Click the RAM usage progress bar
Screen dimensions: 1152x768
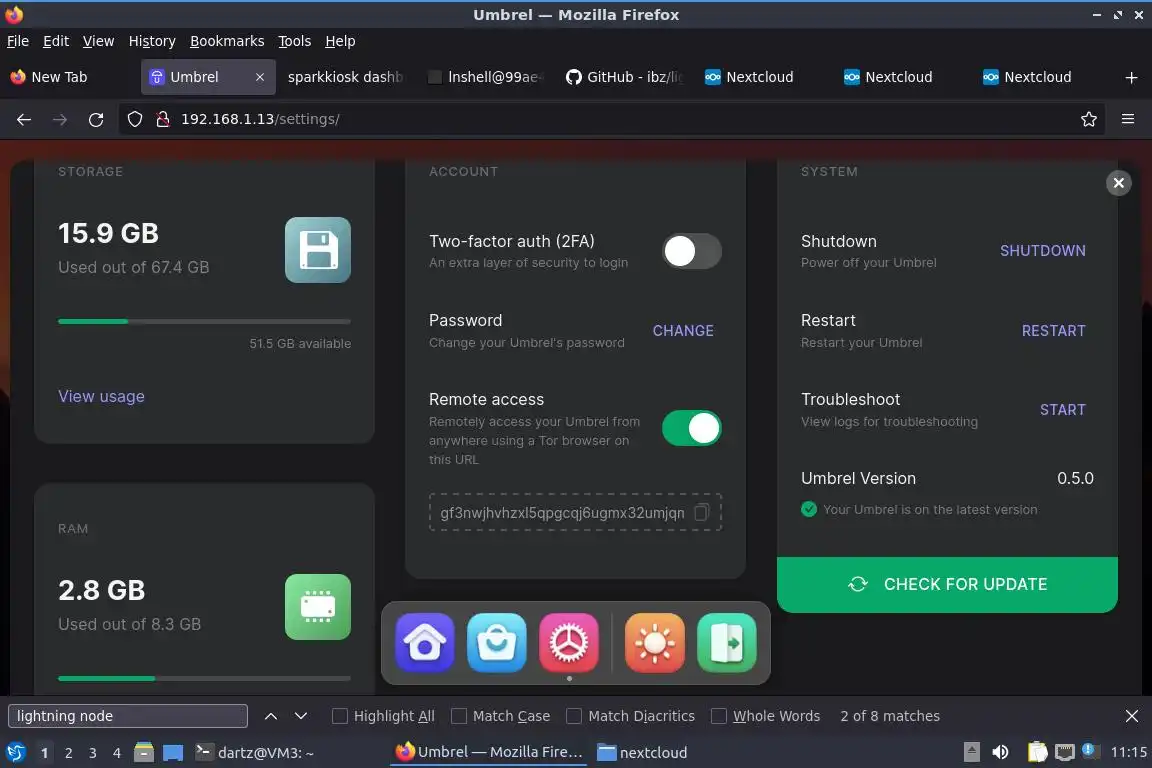(x=204, y=678)
